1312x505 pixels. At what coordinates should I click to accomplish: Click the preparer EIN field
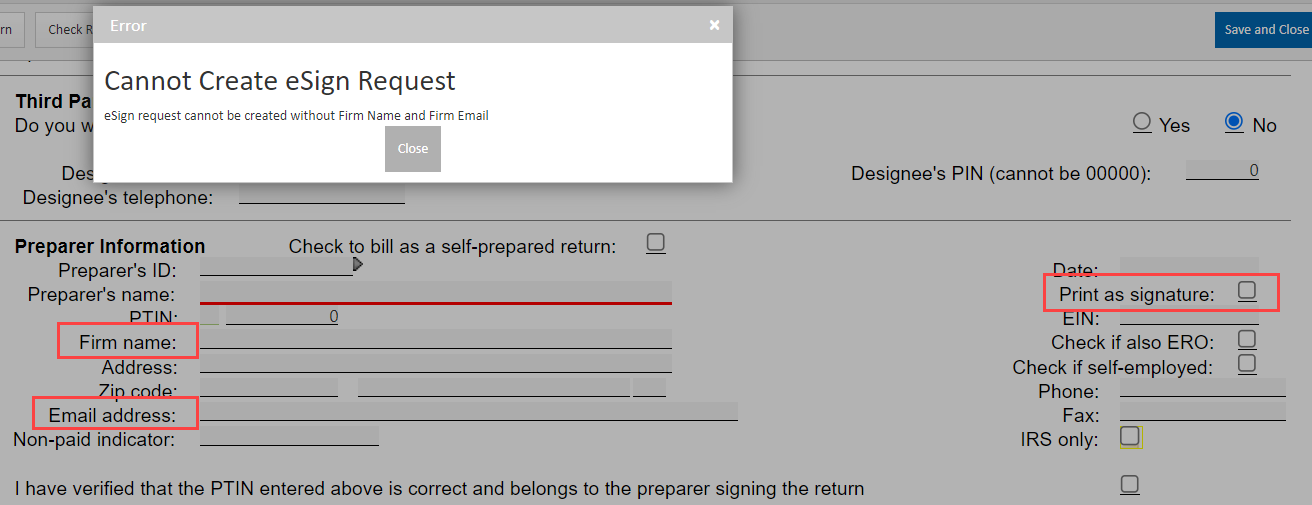point(1188,317)
